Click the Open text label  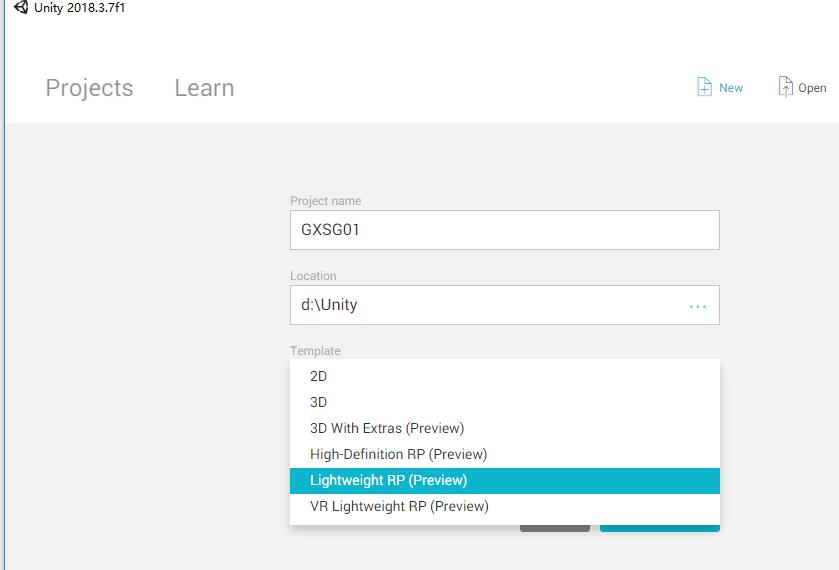click(x=812, y=88)
